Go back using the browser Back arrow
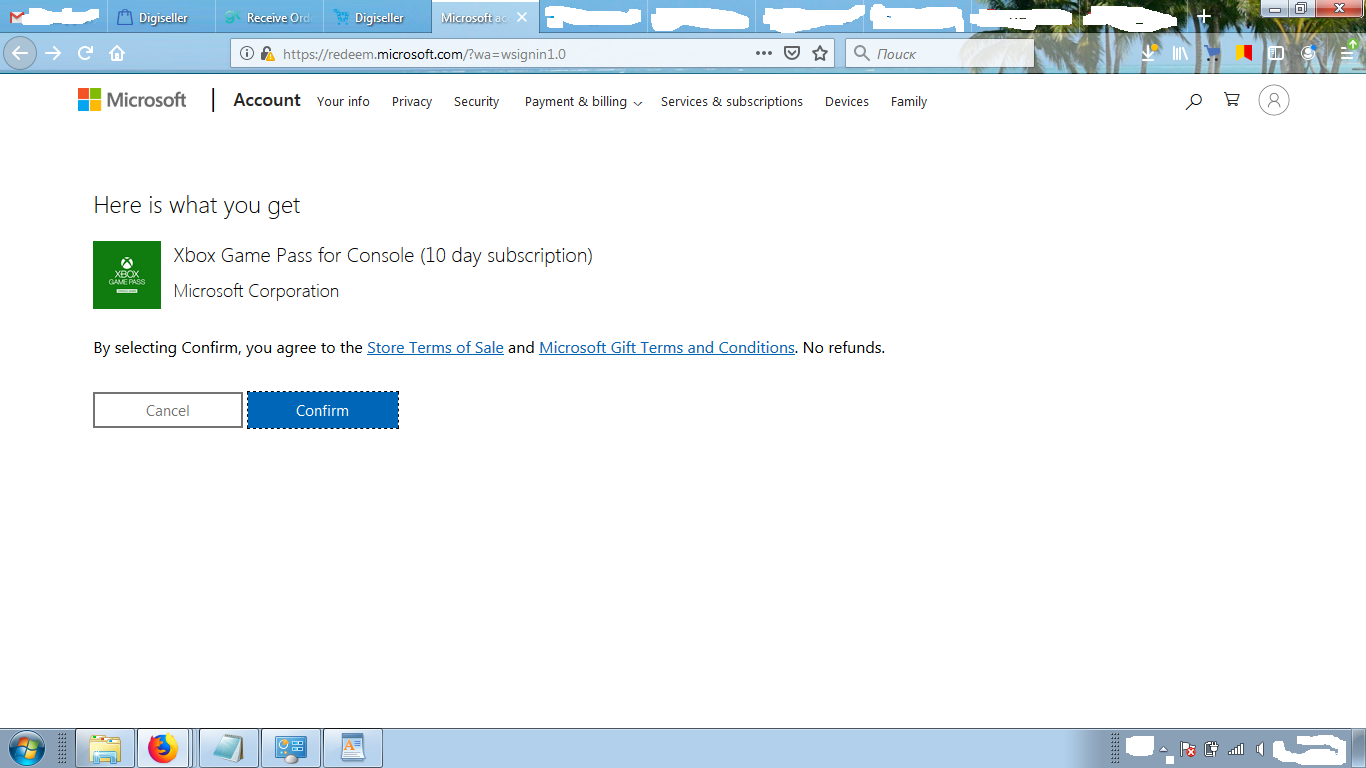This screenshot has height=768, width=1366. [x=22, y=53]
